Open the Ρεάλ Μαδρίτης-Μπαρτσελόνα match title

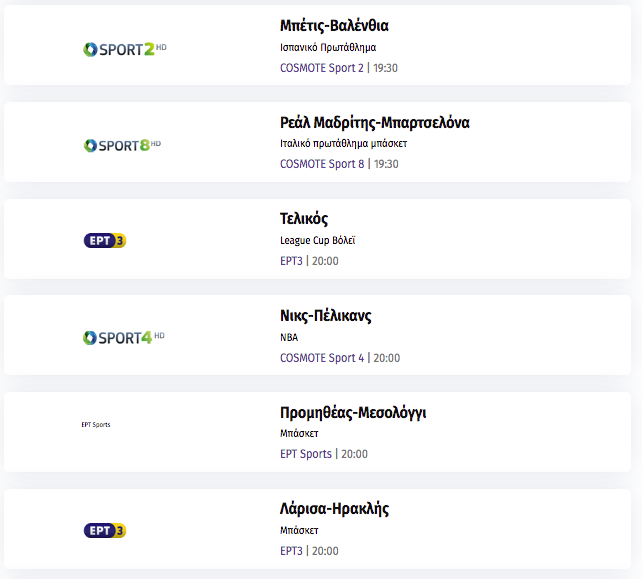point(375,122)
